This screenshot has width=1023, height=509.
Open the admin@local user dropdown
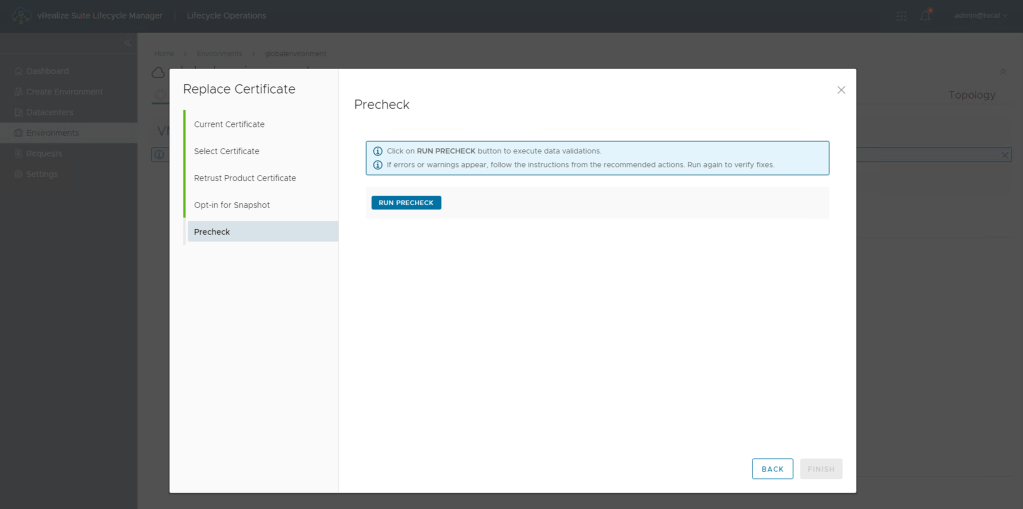[980, 16]
